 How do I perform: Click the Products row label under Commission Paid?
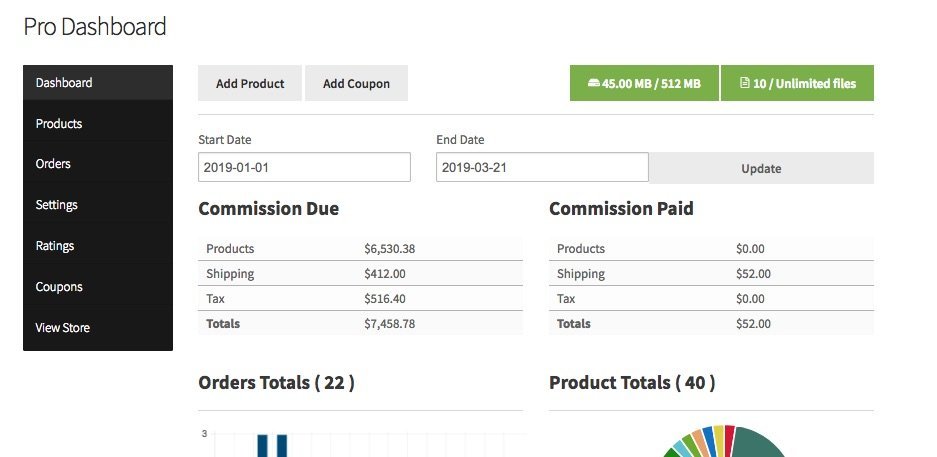581,249
